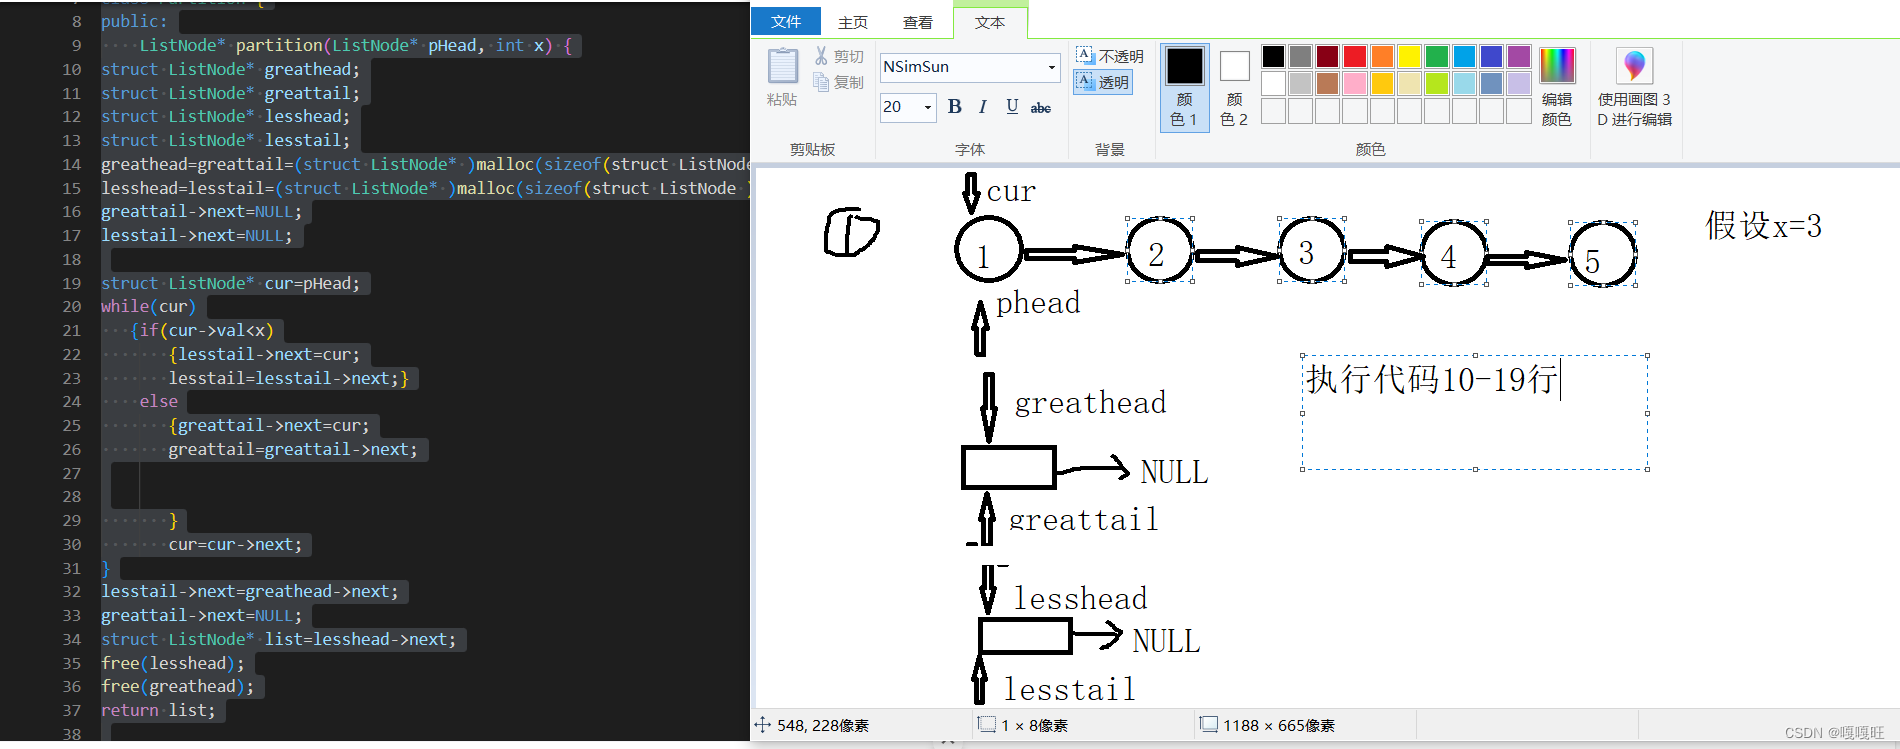The height and width of the screenshot is (749, 1900).
Task: Toggle Underline text formatting
Action: 1012,107
